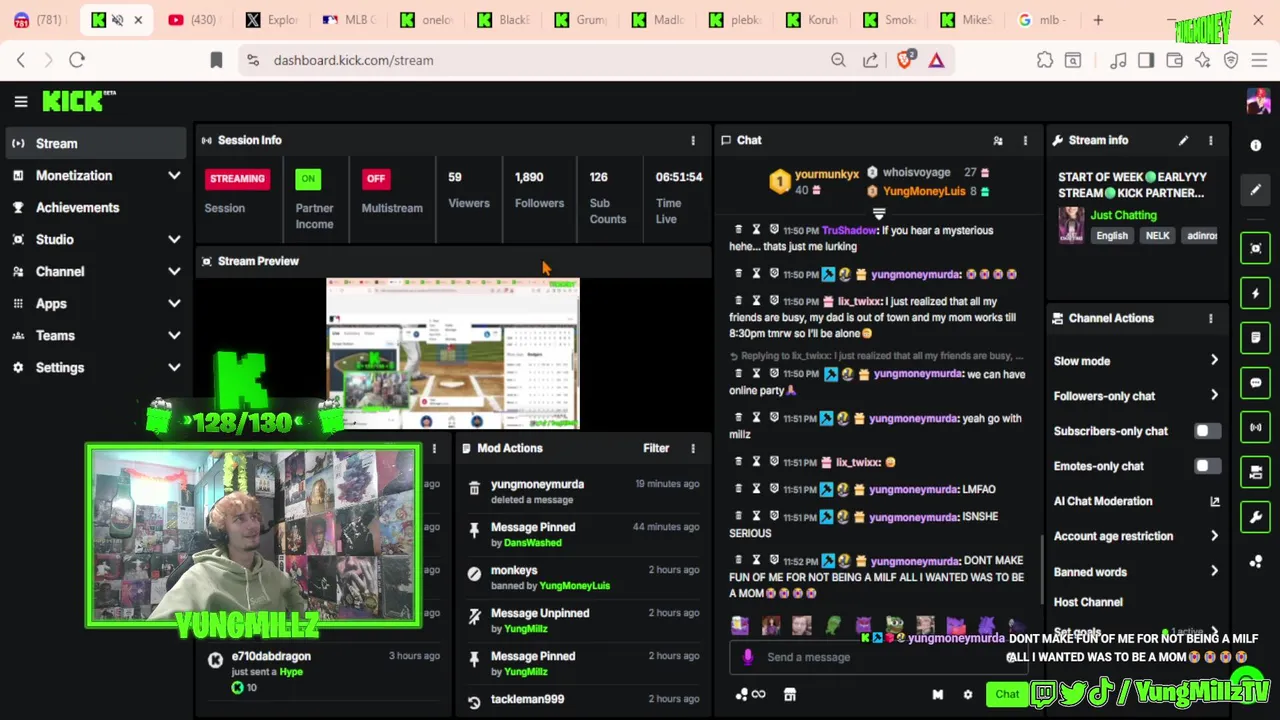Open Mod Actions three-dot menu
Image resolution: width=1280 pixels, height=720 pixels.
click(692, 448)
